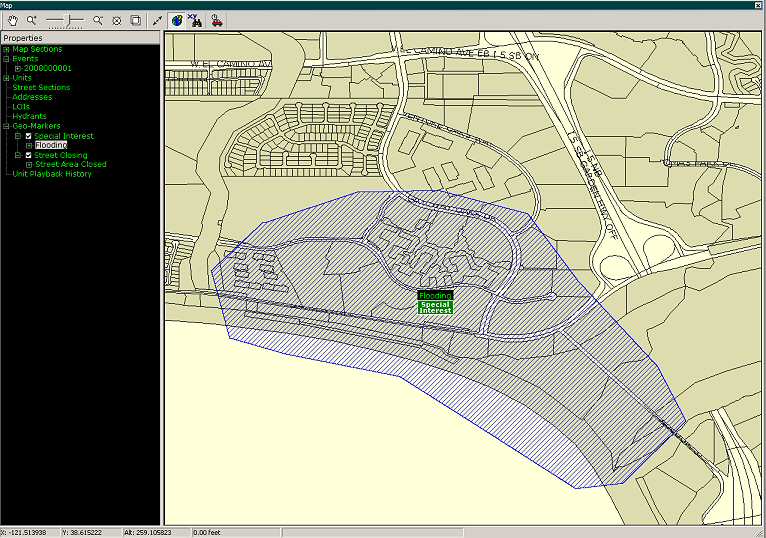Click the zoom out magnifier icon

click(98, 20)
